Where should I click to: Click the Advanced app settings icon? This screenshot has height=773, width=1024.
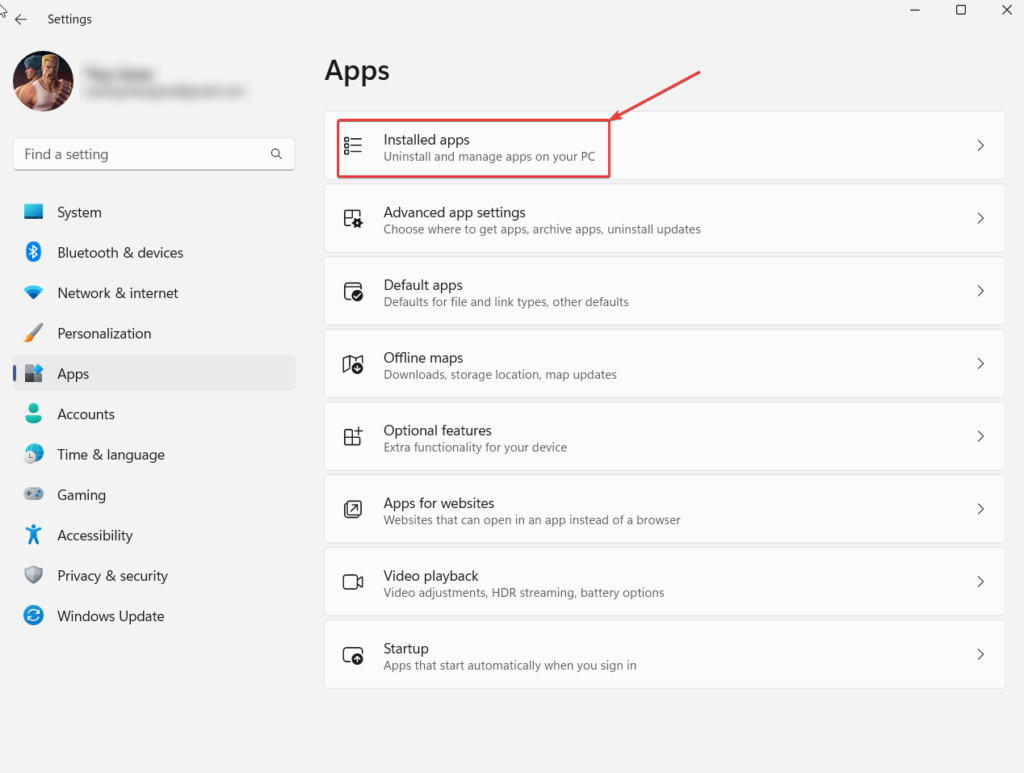click(x=353, y=219)
